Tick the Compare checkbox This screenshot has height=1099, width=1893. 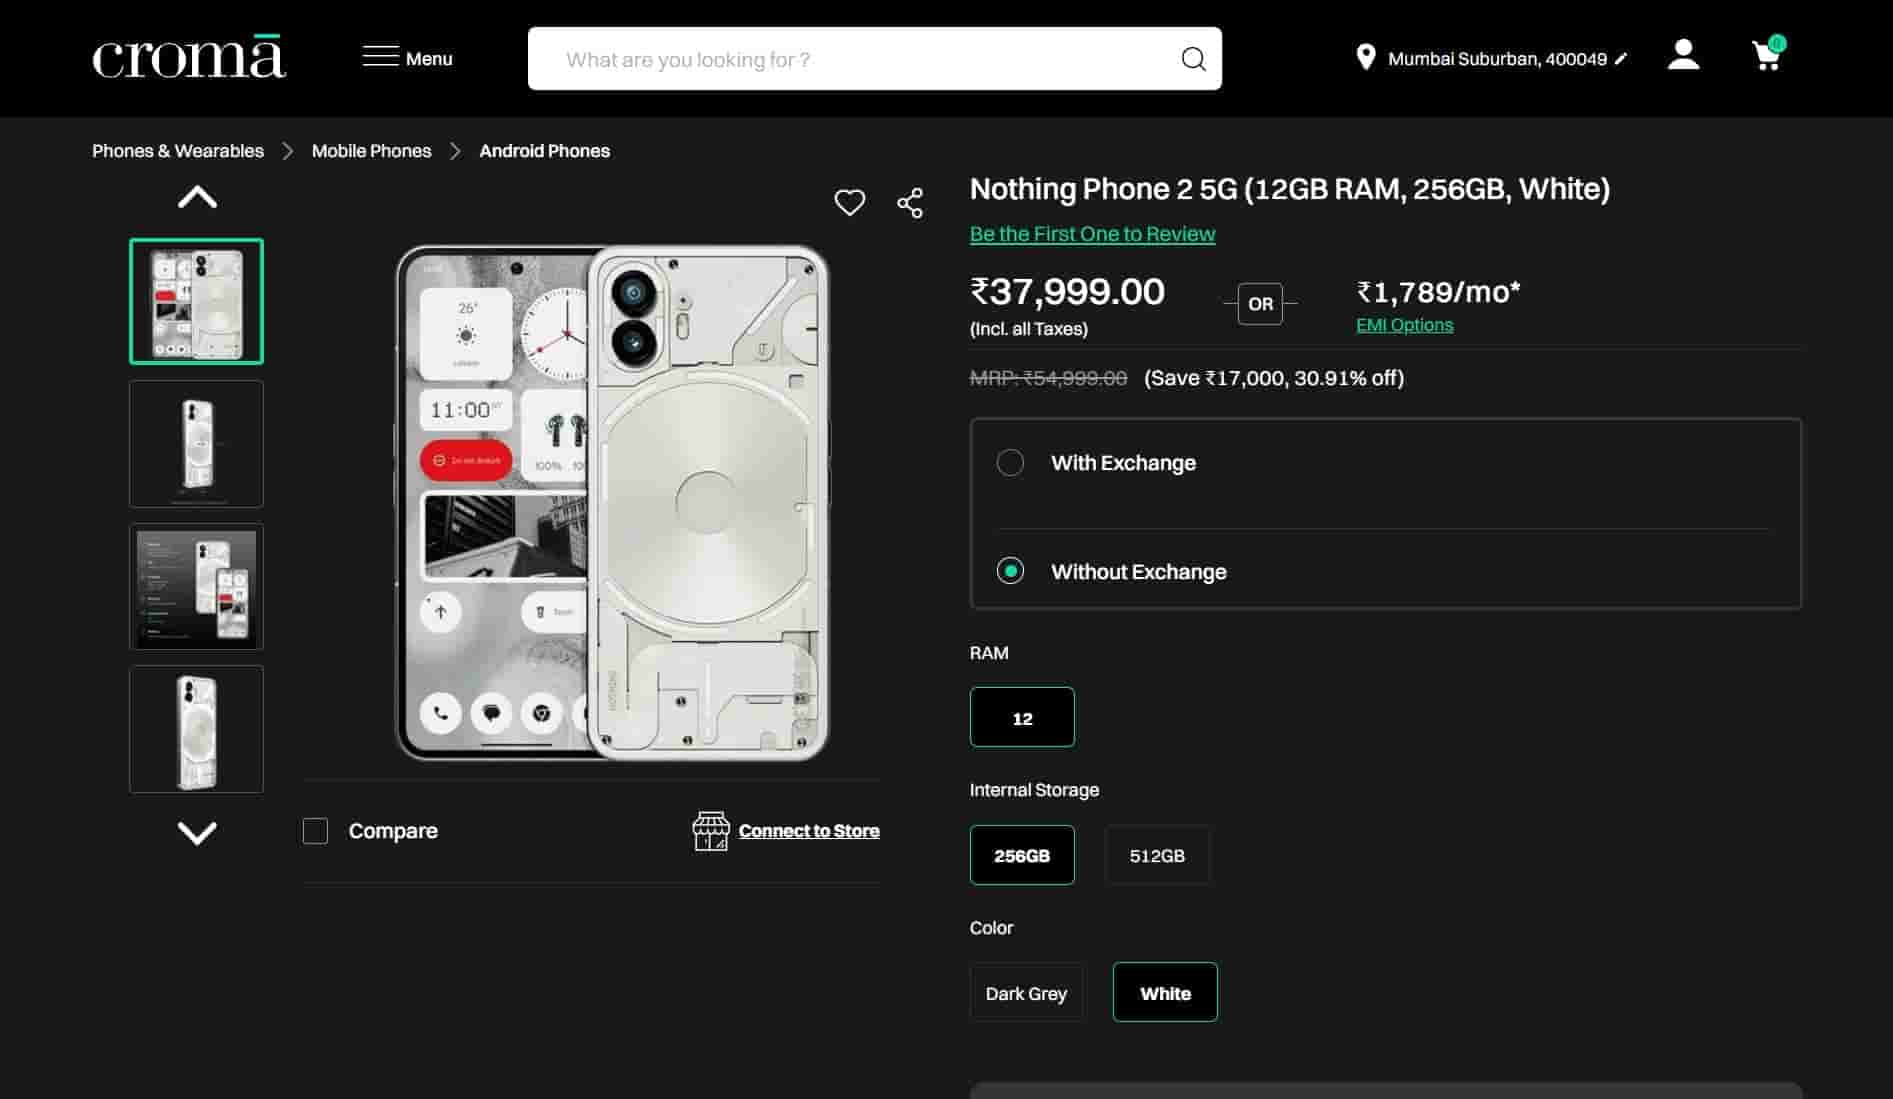(315, 831)
